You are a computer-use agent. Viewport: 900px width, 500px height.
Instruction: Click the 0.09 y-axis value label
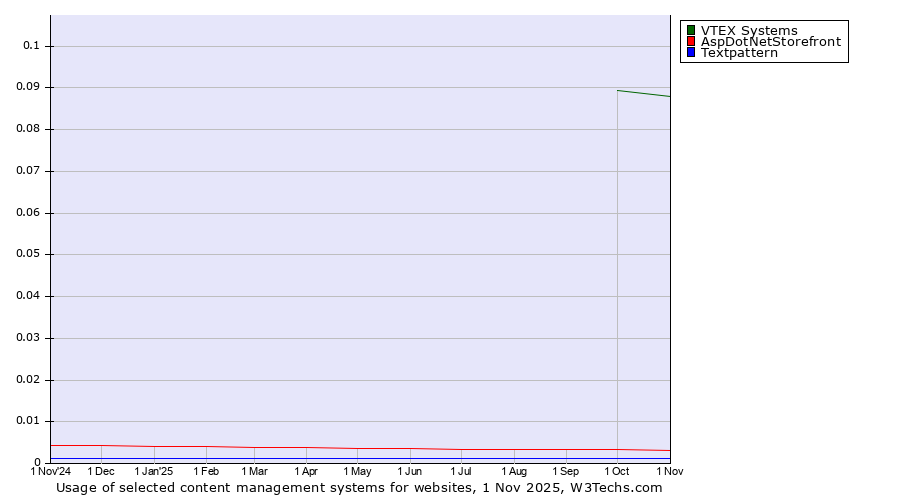pyautogui.click(x=28, y=87)
